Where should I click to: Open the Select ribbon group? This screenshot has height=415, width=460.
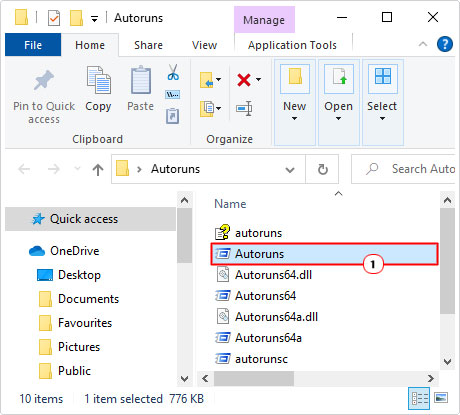pyautogui.click(x=383, y=102)
